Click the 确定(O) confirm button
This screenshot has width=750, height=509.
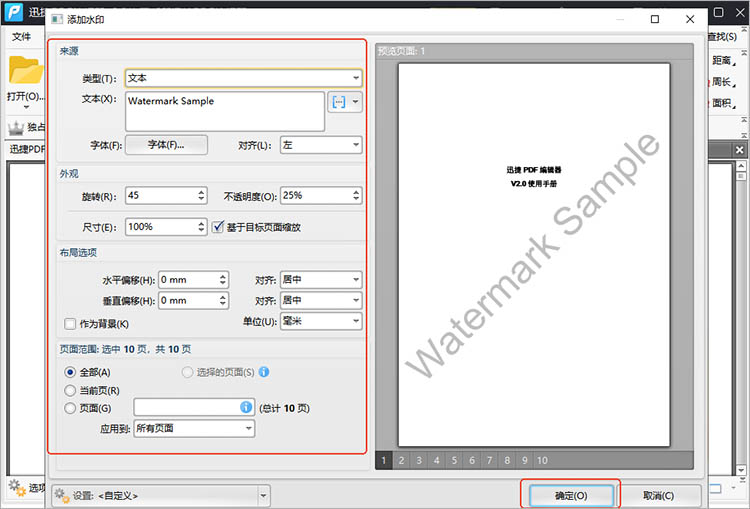point(571,496)
